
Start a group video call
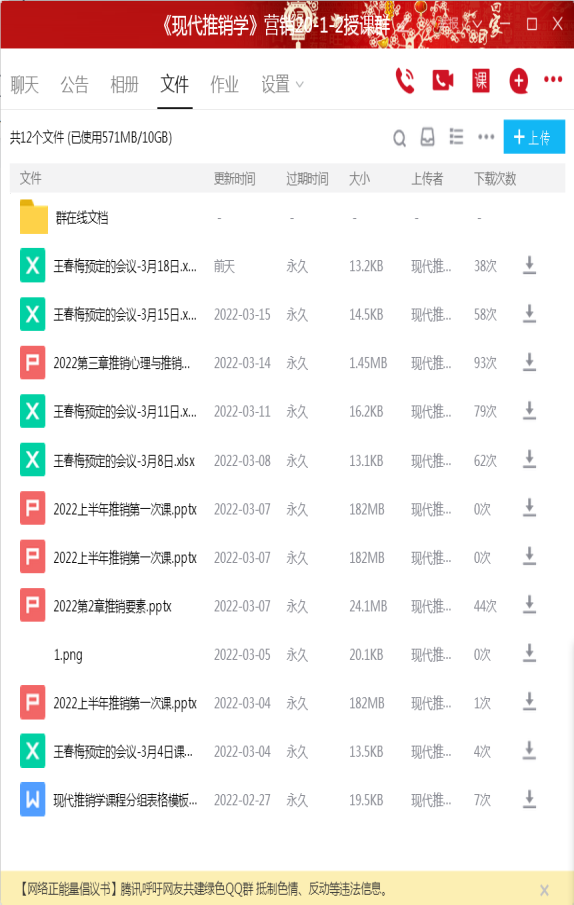point(442,80)
